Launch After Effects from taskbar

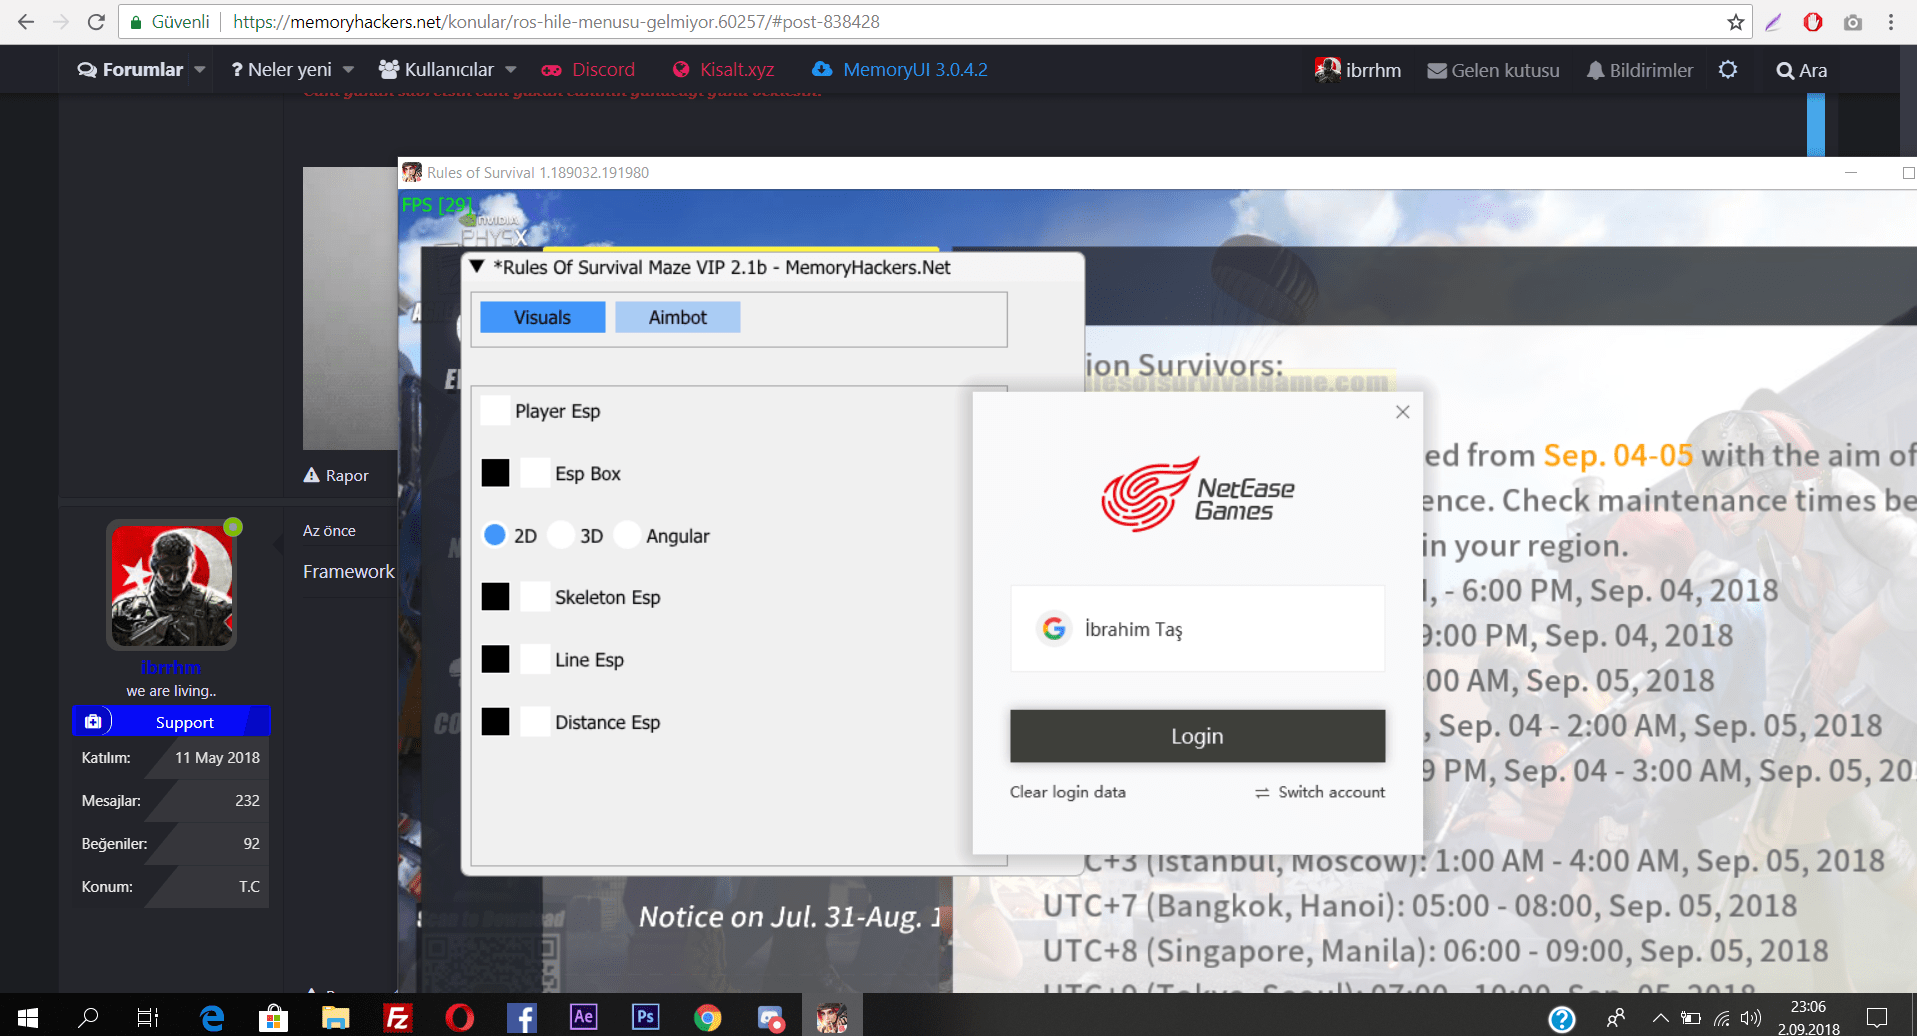click(583, 1017)
